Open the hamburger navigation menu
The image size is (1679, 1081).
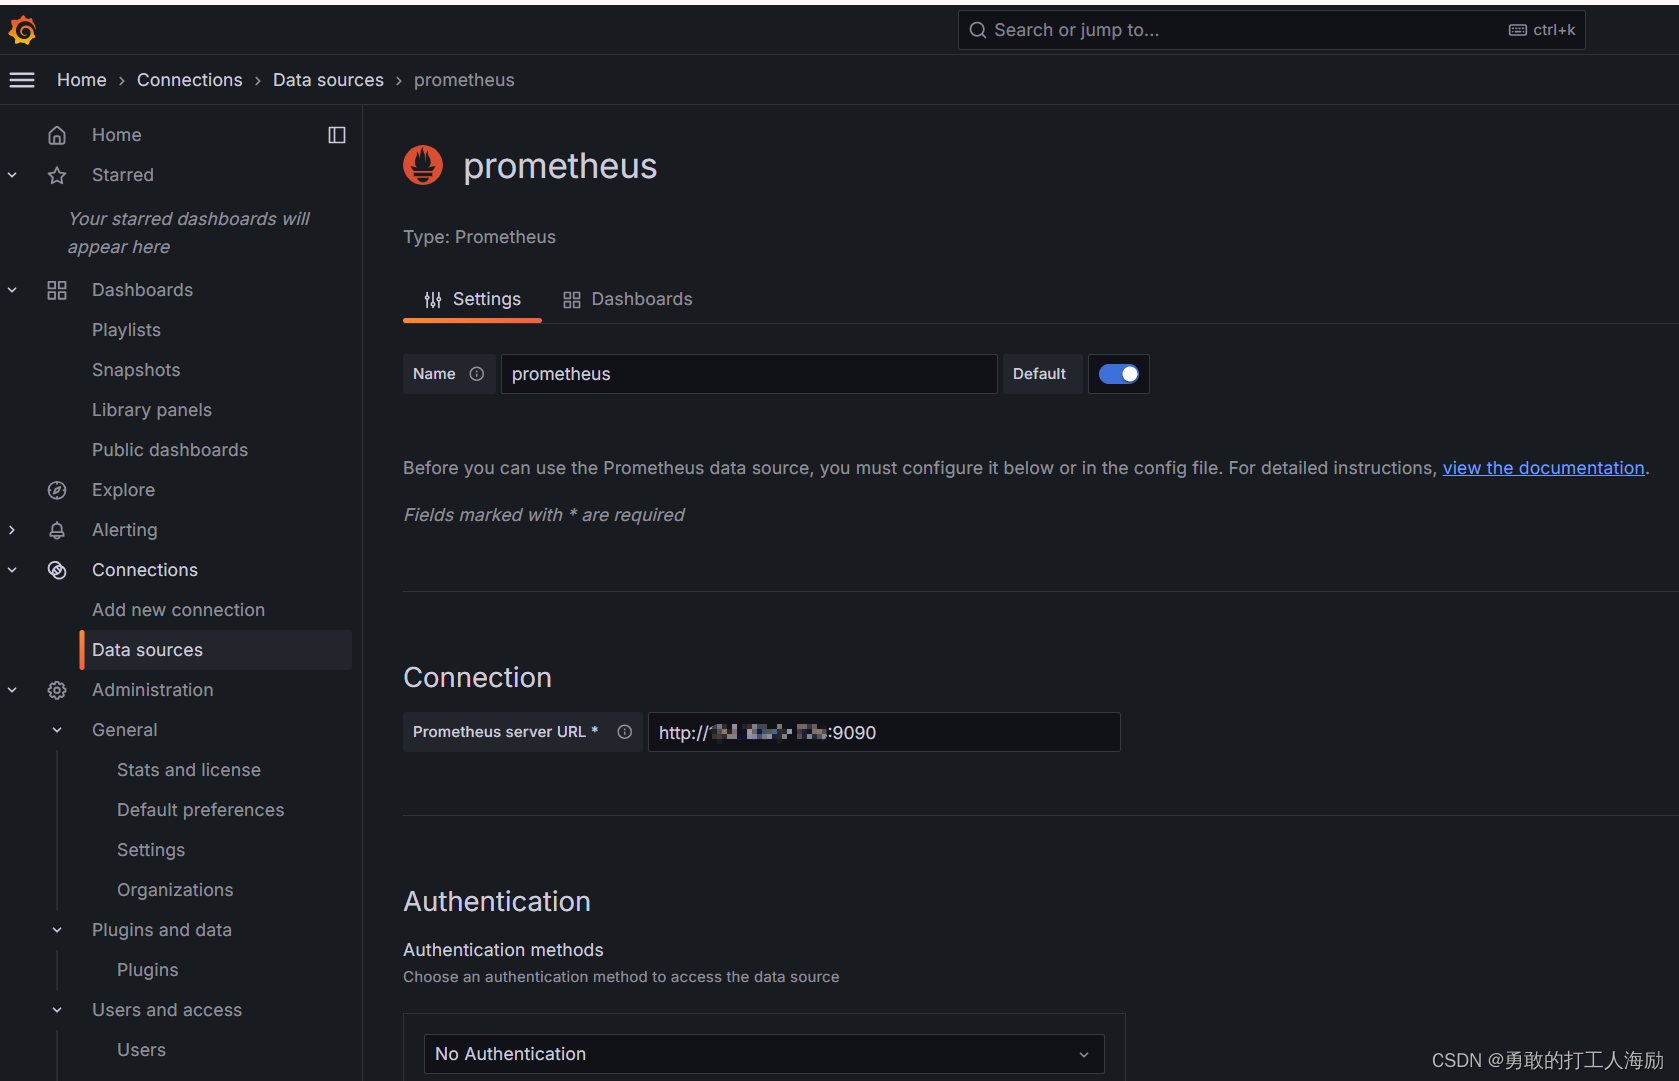pos(22,80)
